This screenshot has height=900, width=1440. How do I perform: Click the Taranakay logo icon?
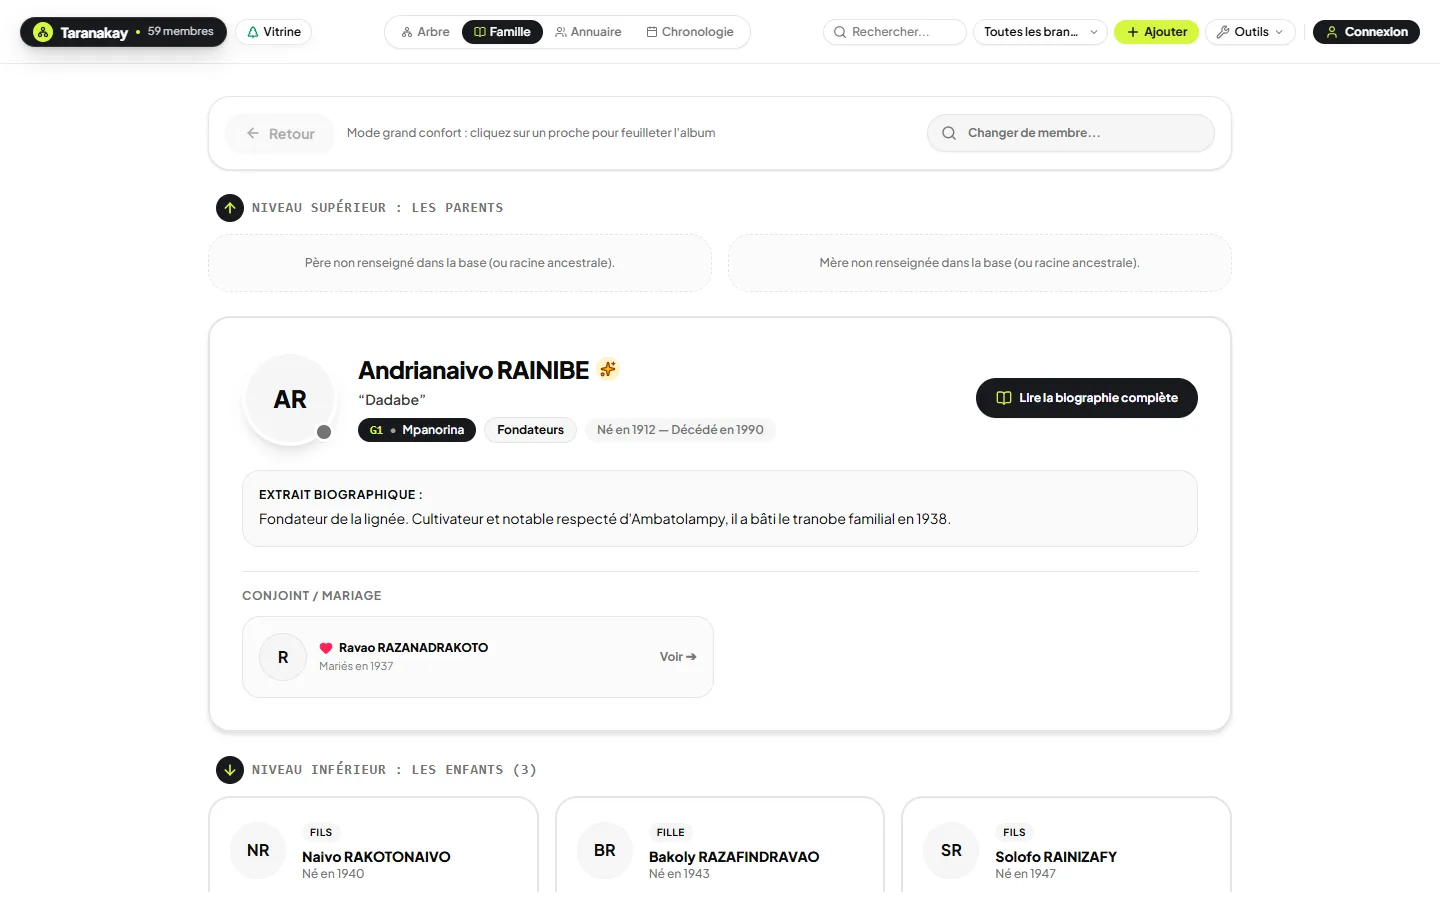[x=43, y=32]
